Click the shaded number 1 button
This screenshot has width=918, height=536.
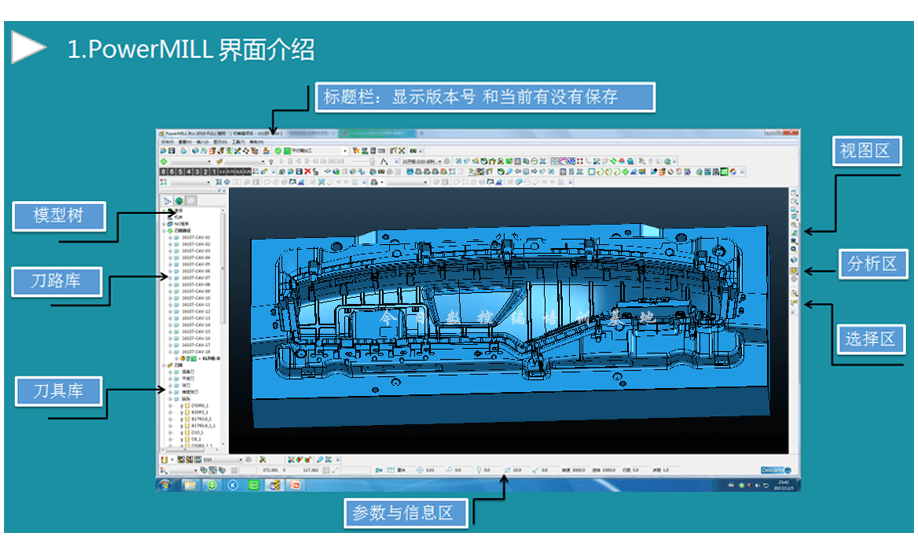(x=214, y=171)
